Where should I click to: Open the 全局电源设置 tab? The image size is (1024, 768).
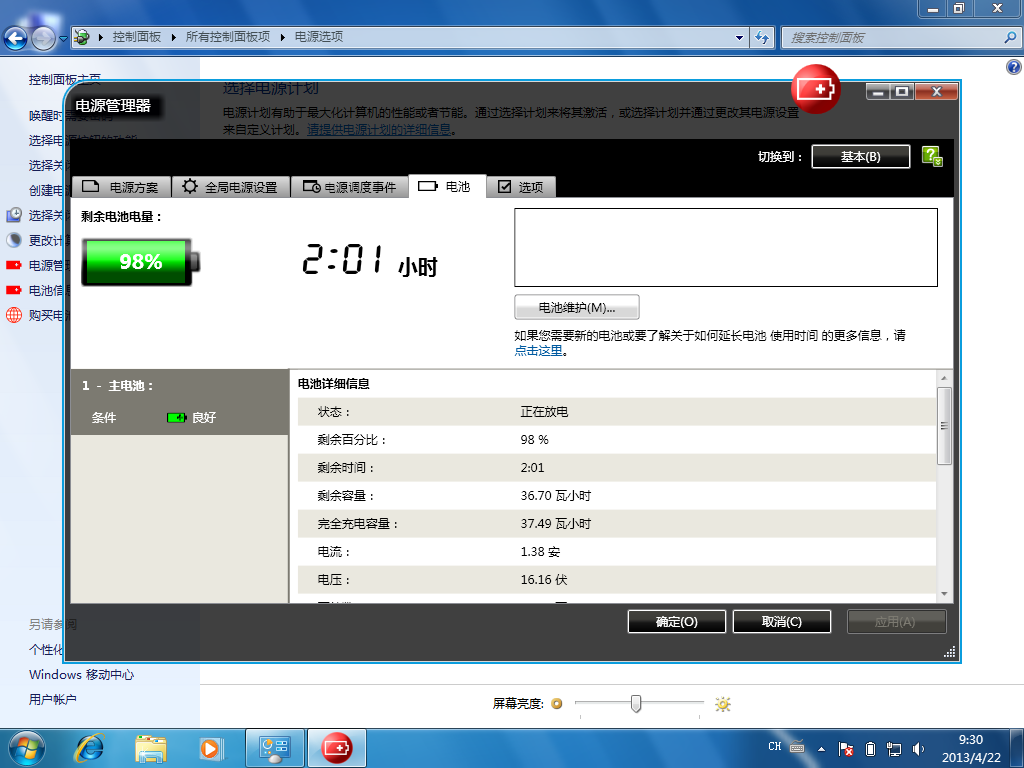click(x=231, y=187)
